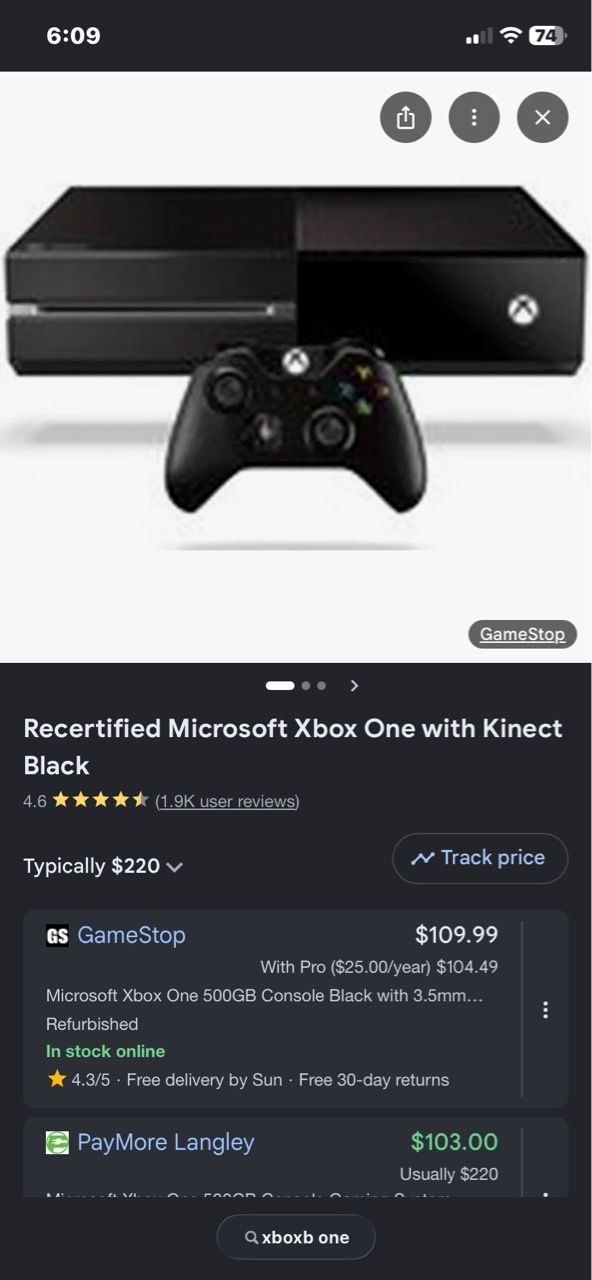
Task: Close the product panel with X button
Action: [x=543, y=118]
